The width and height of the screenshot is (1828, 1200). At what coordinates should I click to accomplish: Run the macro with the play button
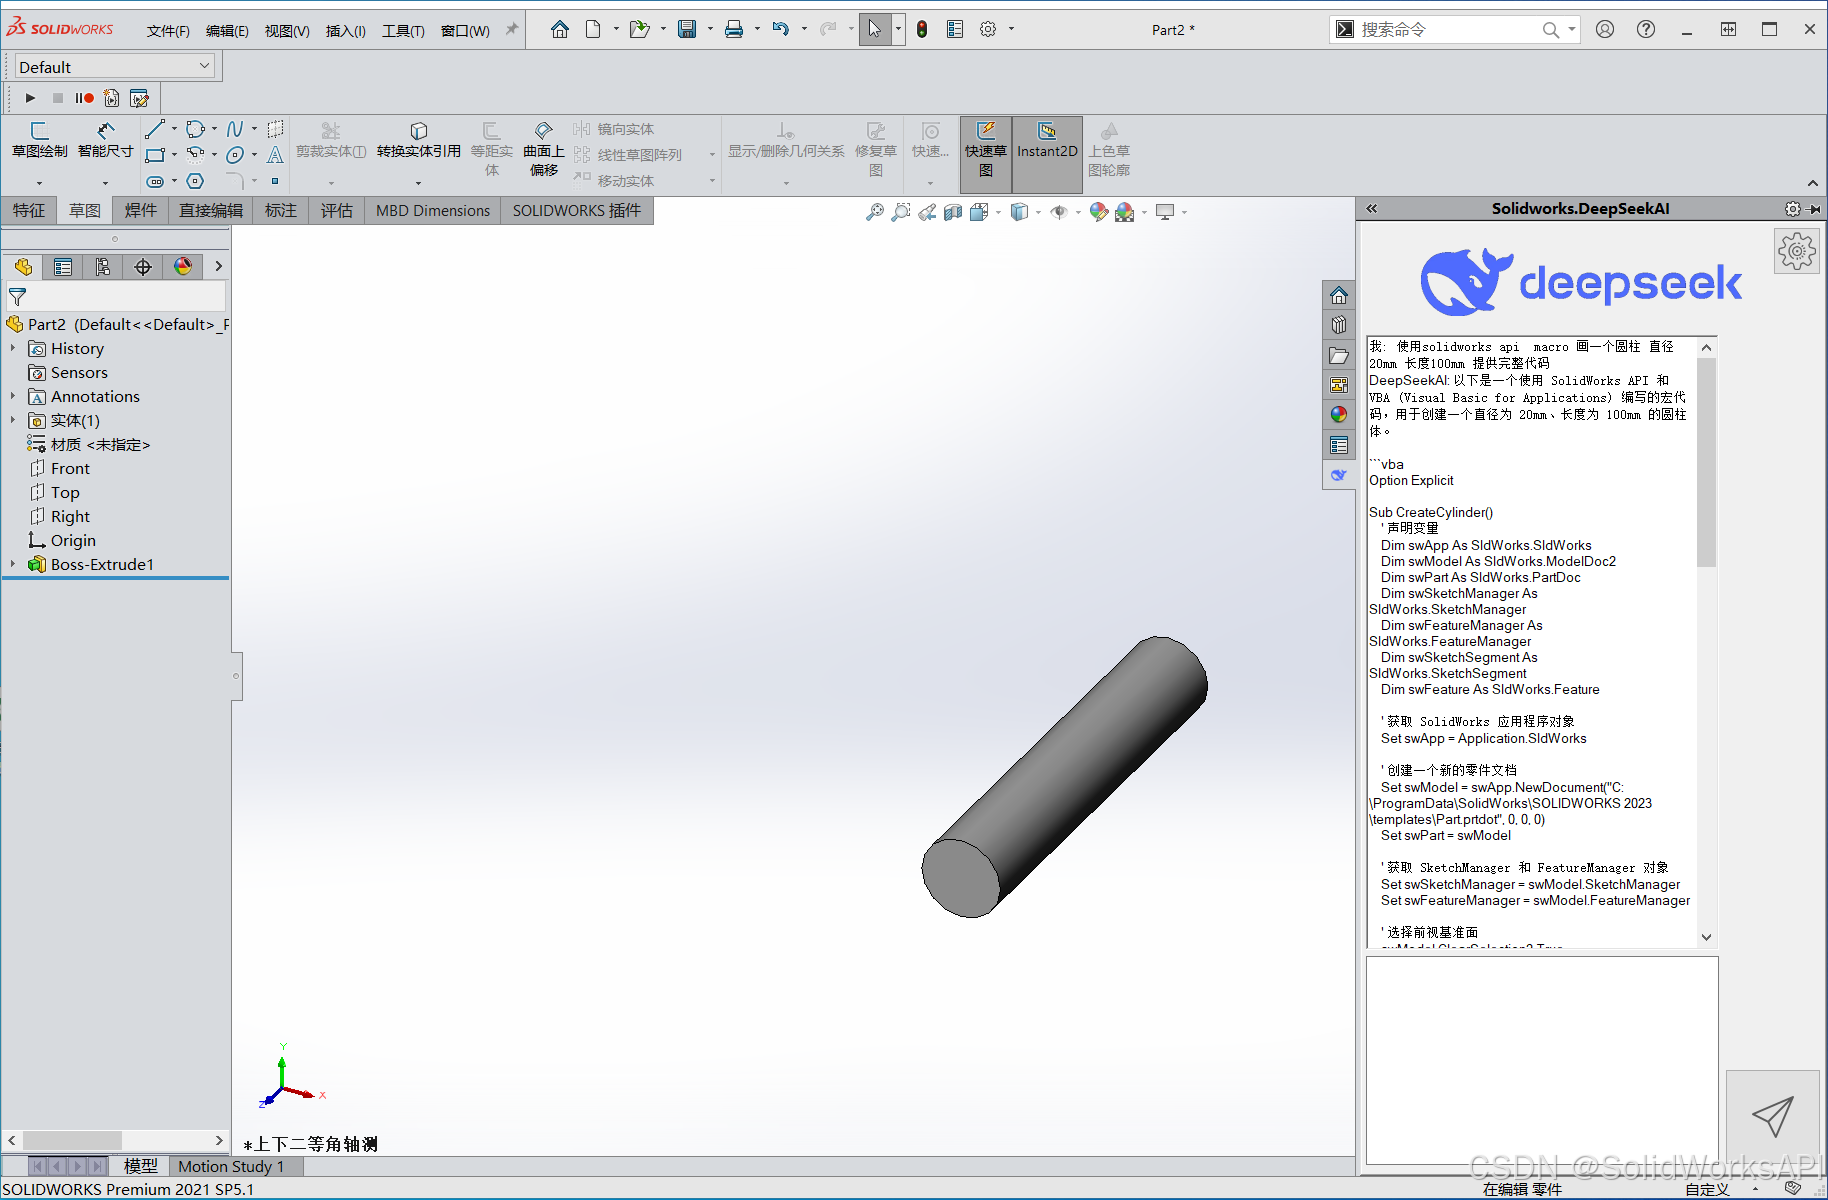tap(30, 98)
